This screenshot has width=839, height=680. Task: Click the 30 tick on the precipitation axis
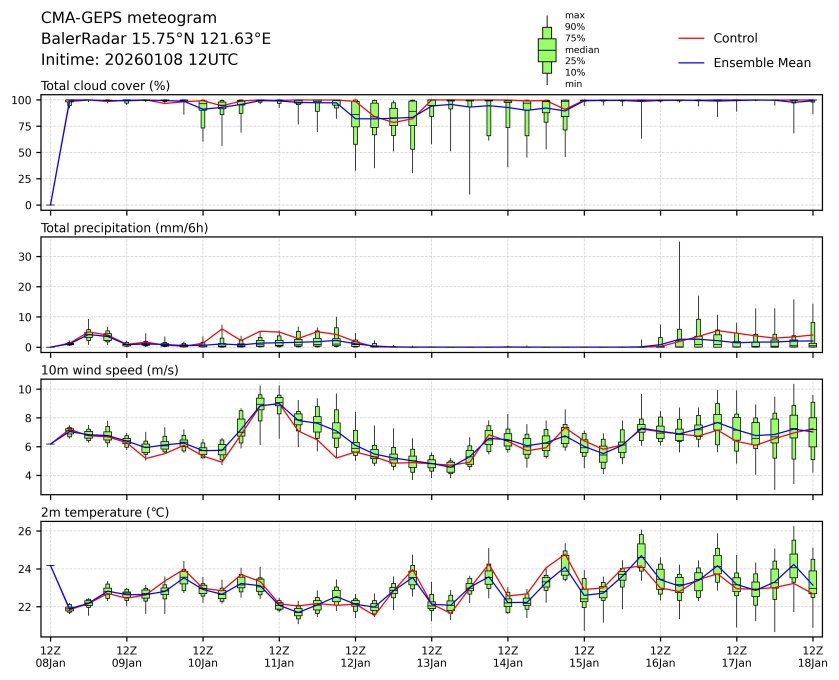(x=29, y=256)
